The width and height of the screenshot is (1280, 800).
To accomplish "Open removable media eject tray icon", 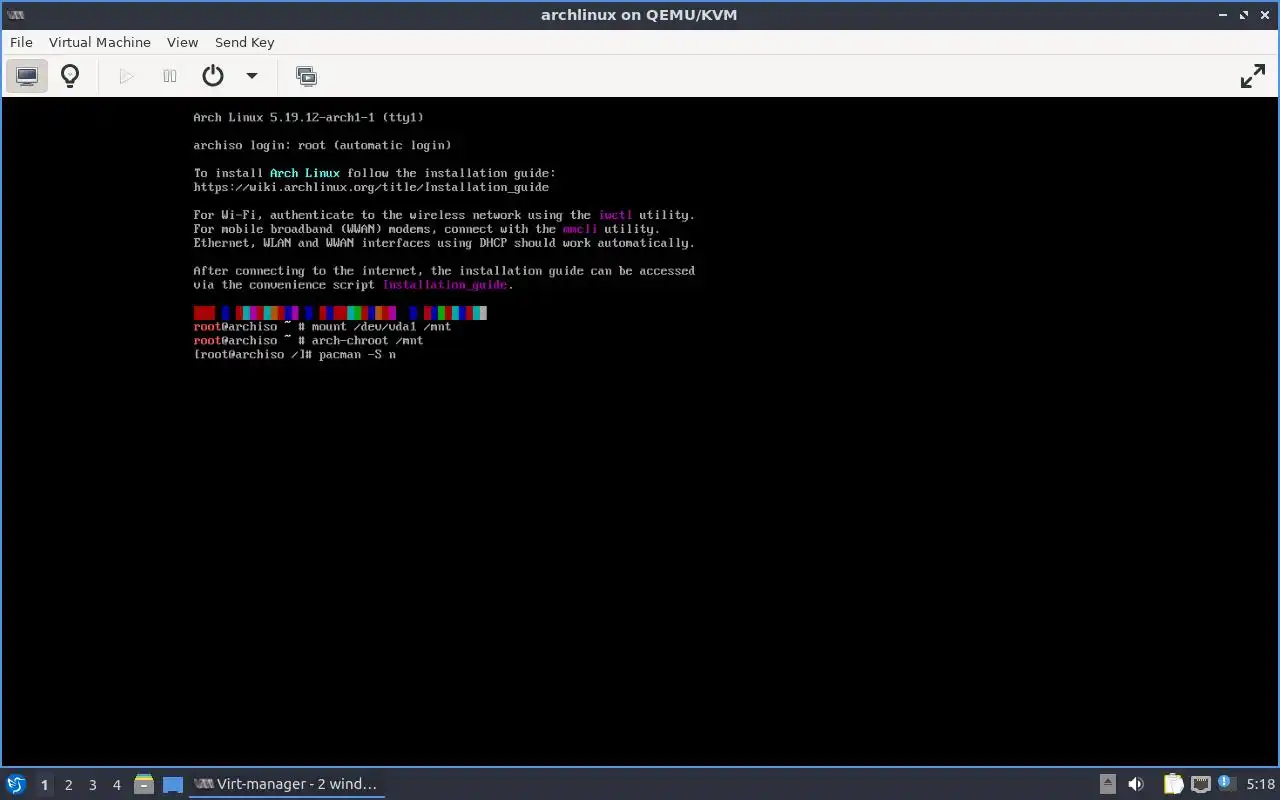I will (x=1108, y=784).
